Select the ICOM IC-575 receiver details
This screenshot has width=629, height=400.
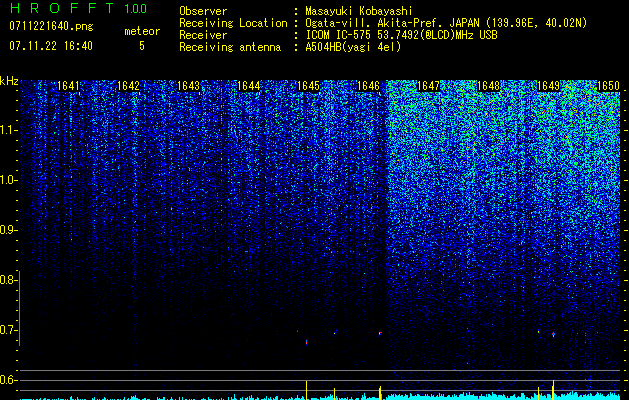[x=401, y=35]
